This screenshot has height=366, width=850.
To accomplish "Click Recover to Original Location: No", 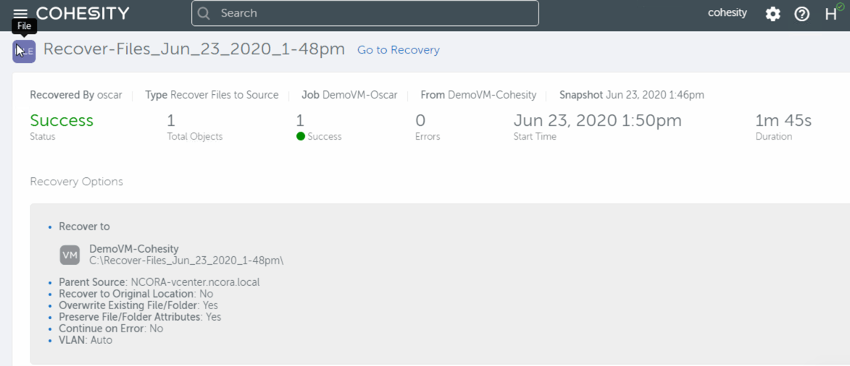I will coord(136,294).
